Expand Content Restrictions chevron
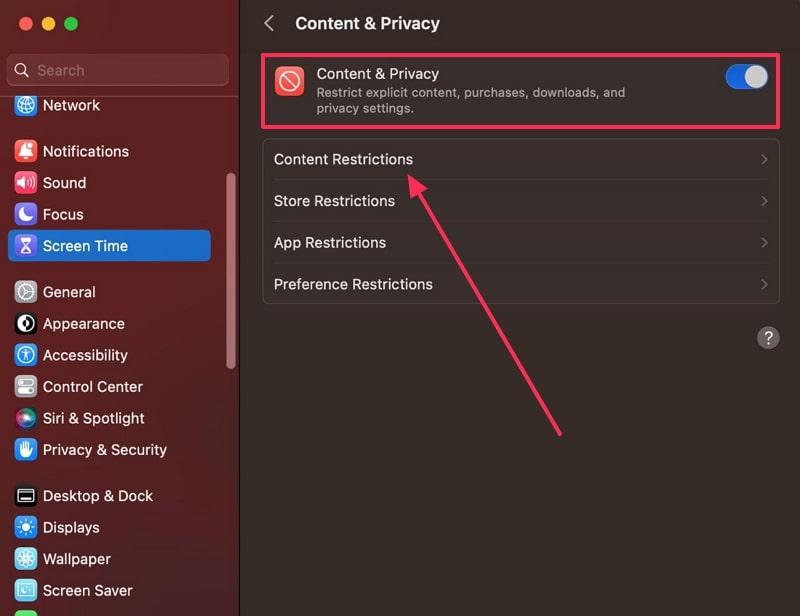The height and width of the screenshot is (616, 800). pos(764,160)
